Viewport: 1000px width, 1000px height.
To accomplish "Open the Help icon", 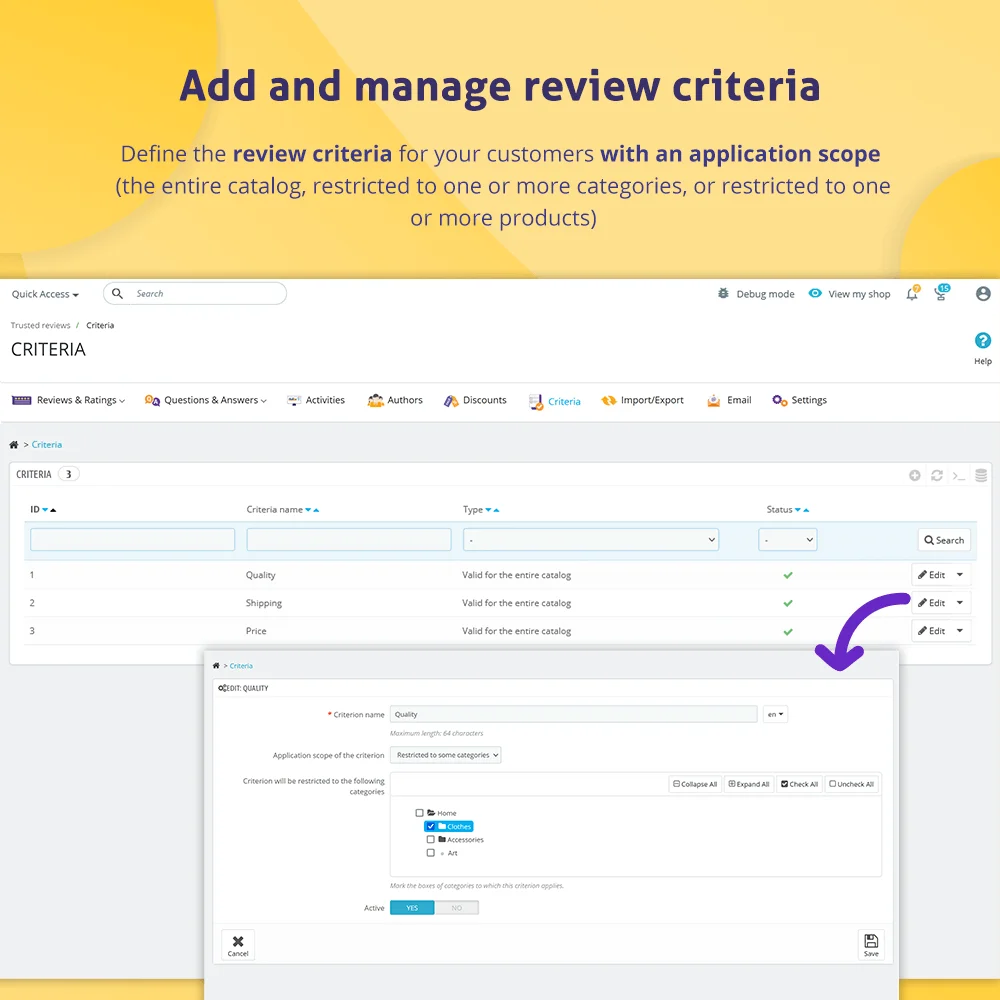I will click(x=982, y=341).
